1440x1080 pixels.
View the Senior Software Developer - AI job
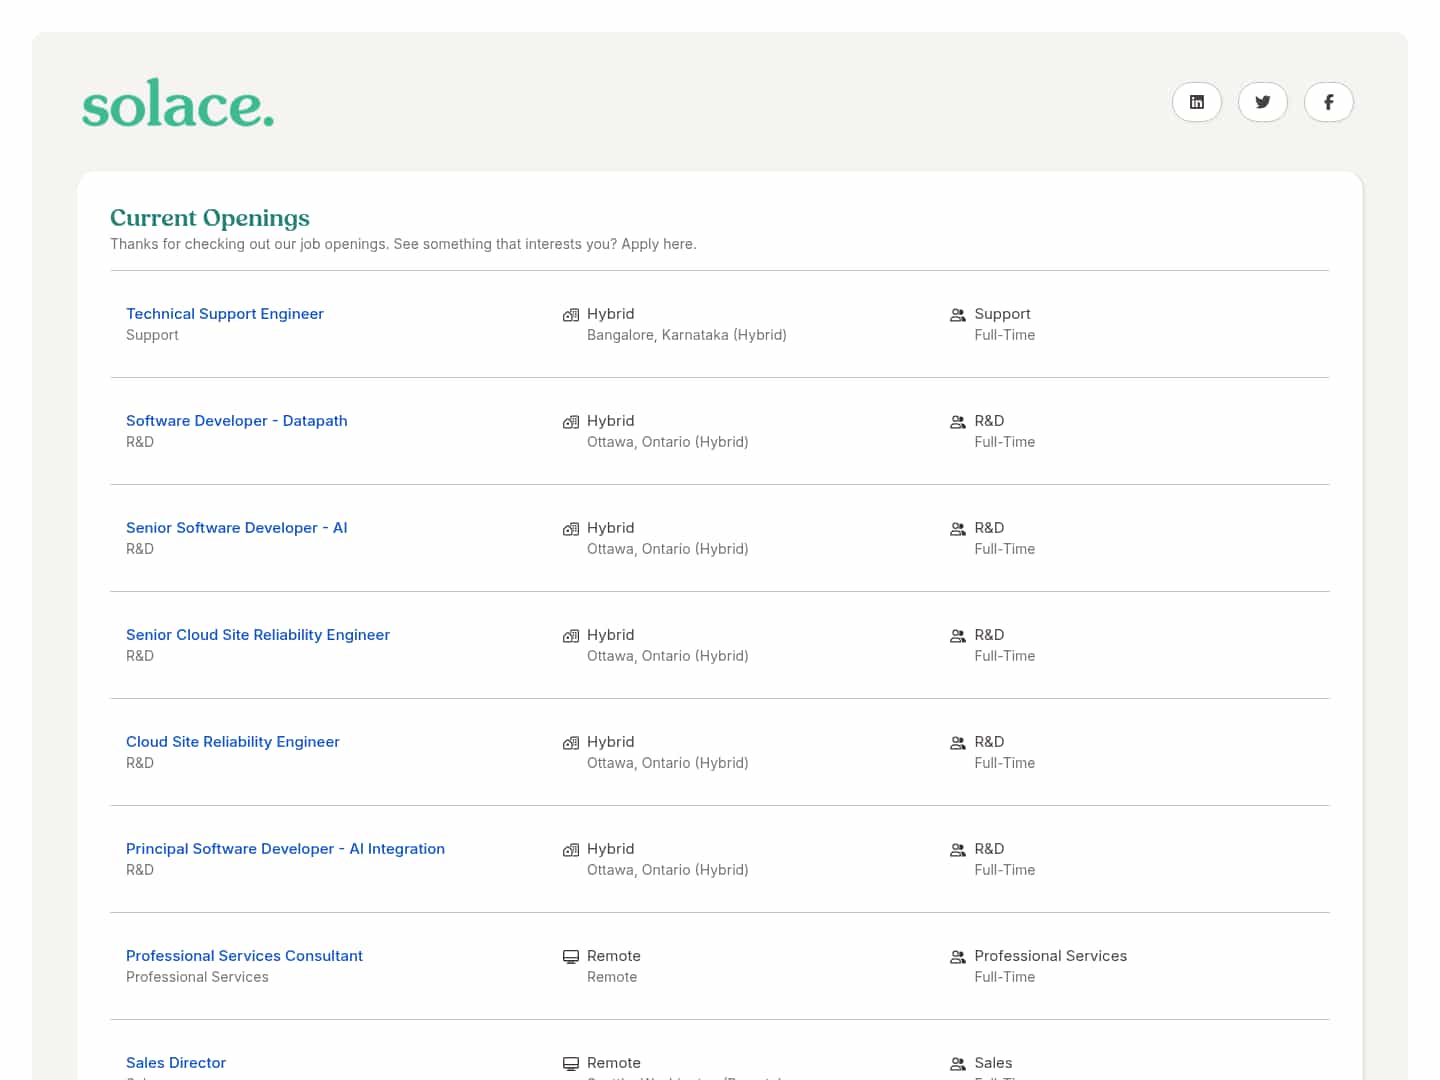(237, 528)
